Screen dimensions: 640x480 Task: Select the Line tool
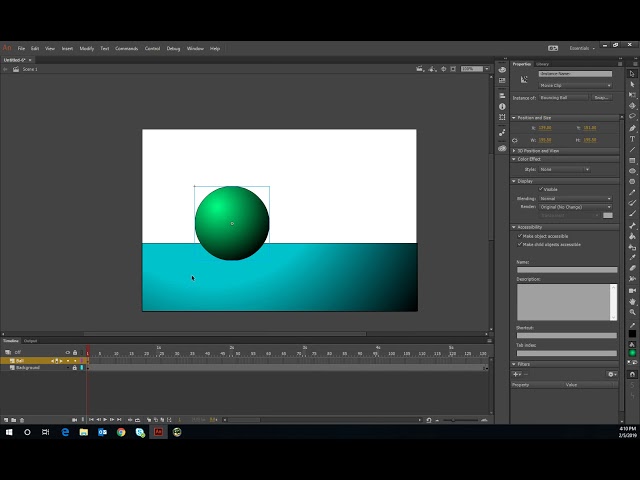pos(632,150)
